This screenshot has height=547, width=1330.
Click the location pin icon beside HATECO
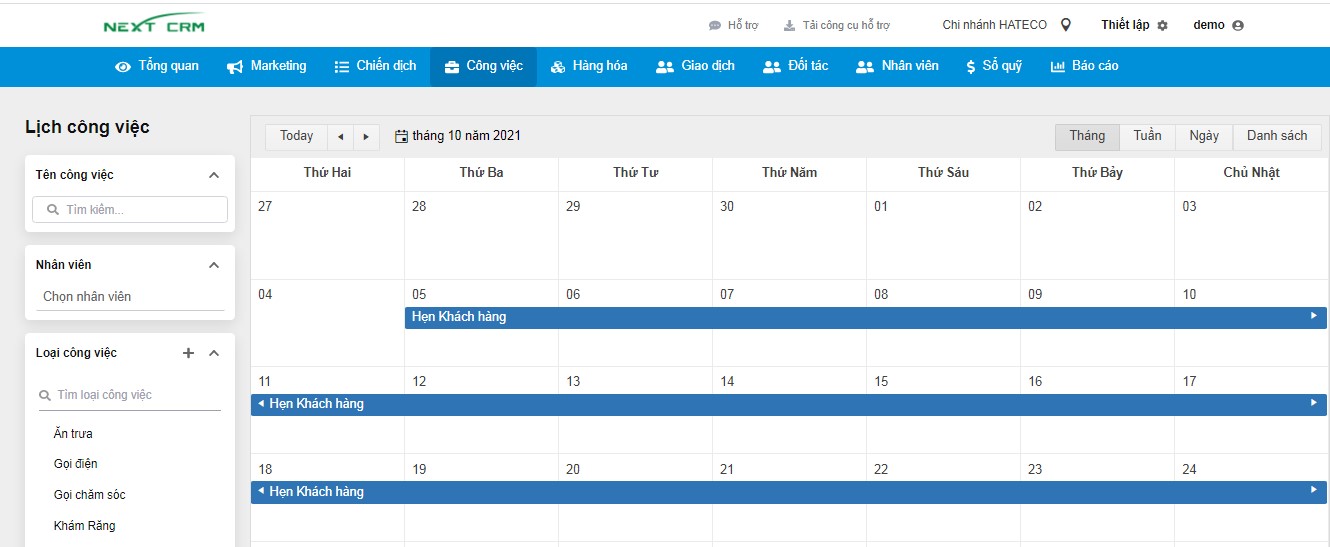click(x=1066, y=25)
